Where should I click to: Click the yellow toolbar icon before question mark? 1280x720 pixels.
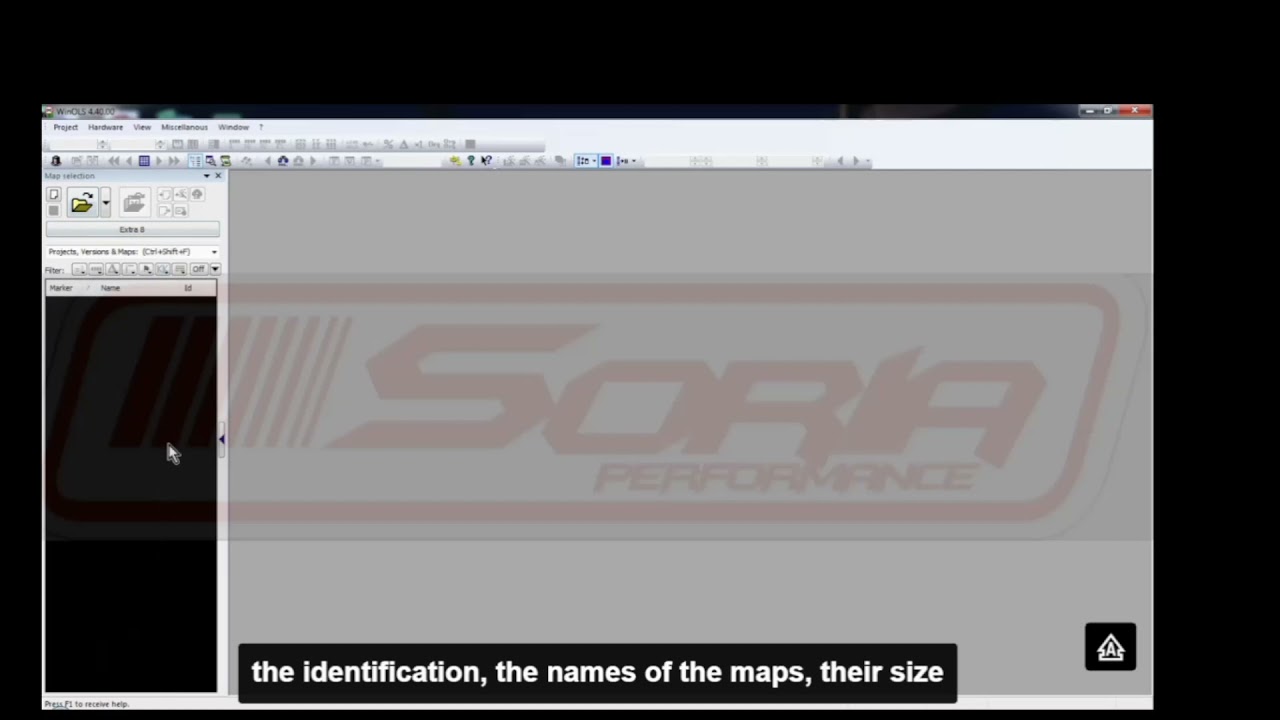click(456, 161)
